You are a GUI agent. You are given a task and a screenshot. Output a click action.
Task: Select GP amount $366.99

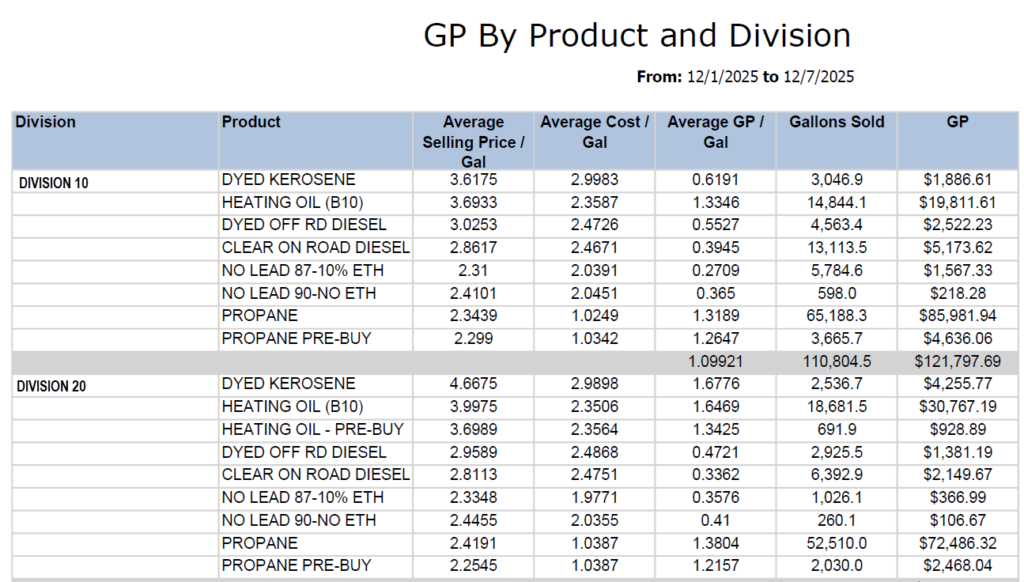[x=957, y=497]
